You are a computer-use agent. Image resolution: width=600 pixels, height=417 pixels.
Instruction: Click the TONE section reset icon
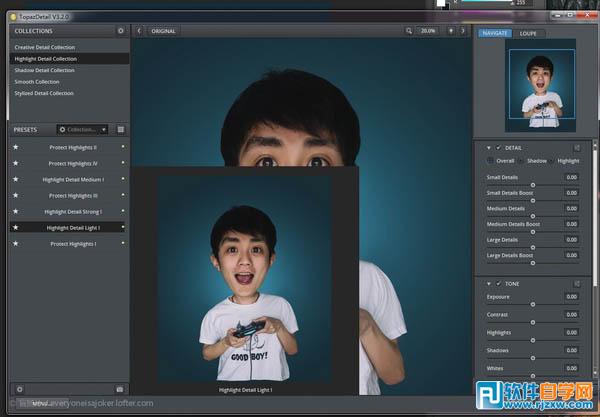577,284
